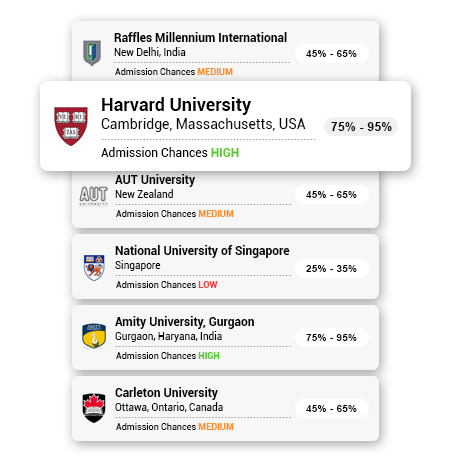Click the Raffles Millennium International shield logo
The image size is (452, 460).
pyautogui.click(x=92, y=53)
